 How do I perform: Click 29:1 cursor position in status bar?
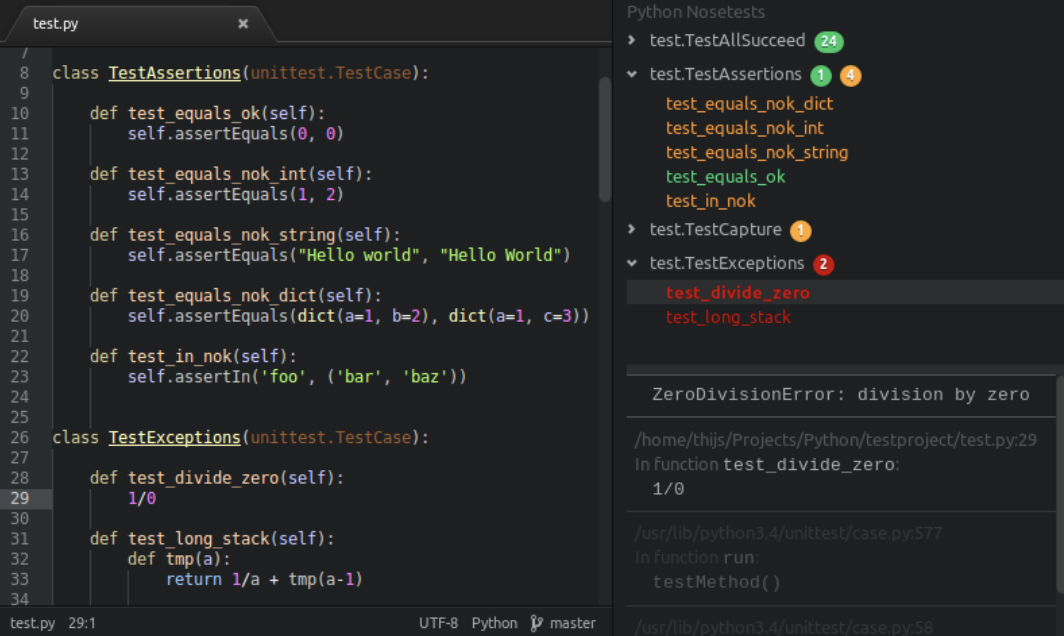[82, 623]
